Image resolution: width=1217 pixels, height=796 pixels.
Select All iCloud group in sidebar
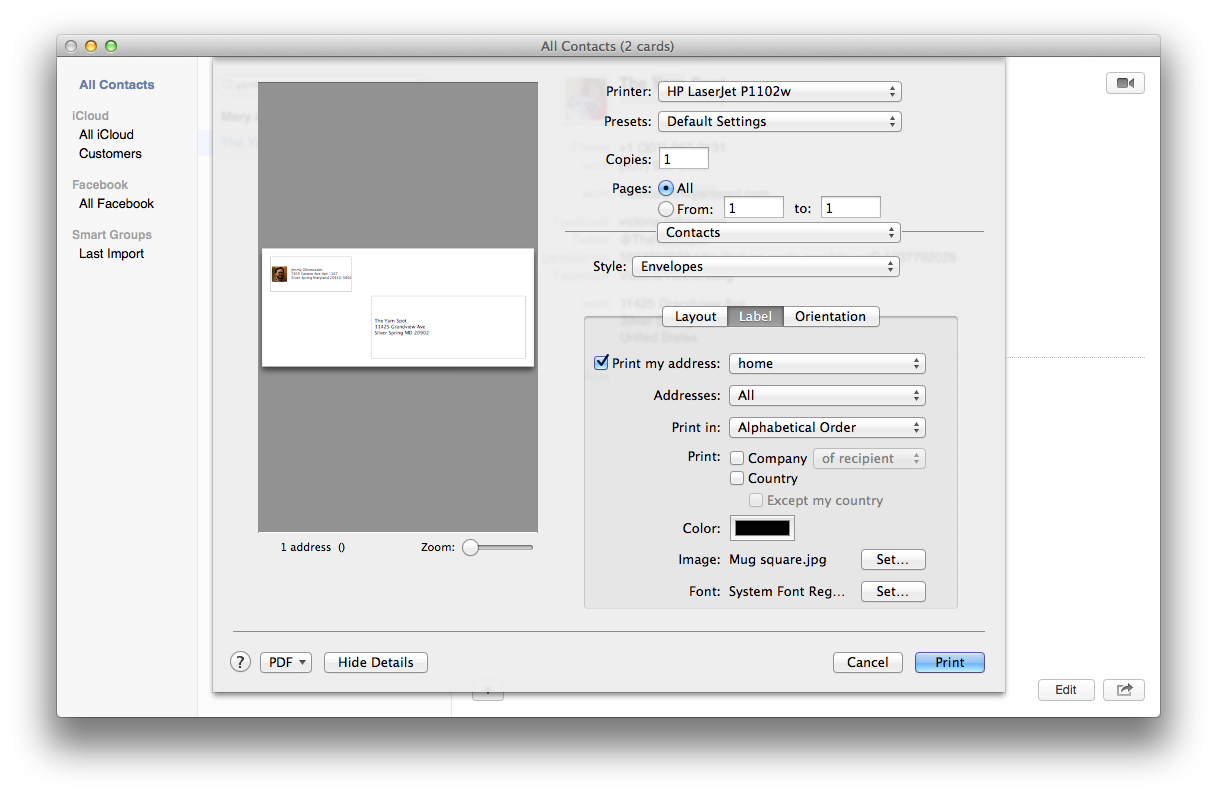(x=106, y=134)
